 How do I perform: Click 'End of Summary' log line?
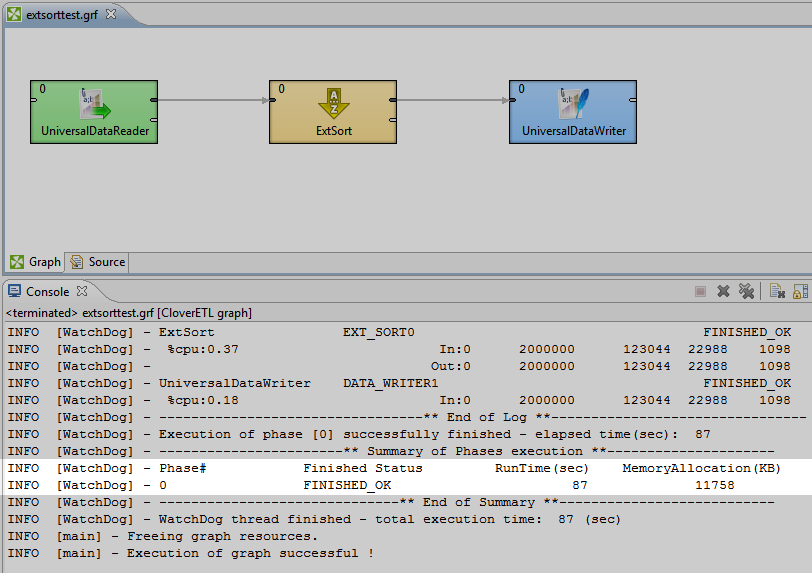pos(391,503)
